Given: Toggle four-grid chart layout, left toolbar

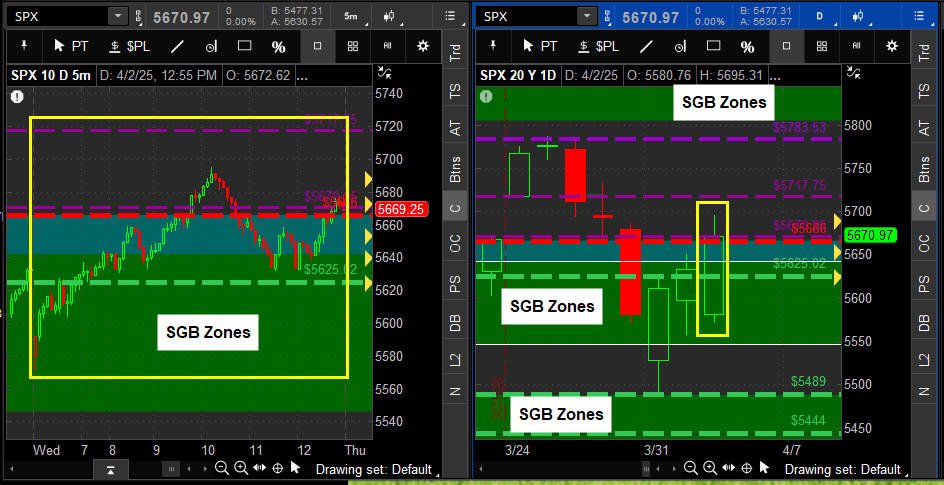Looking at the screenshot, I should pos(353,46).
